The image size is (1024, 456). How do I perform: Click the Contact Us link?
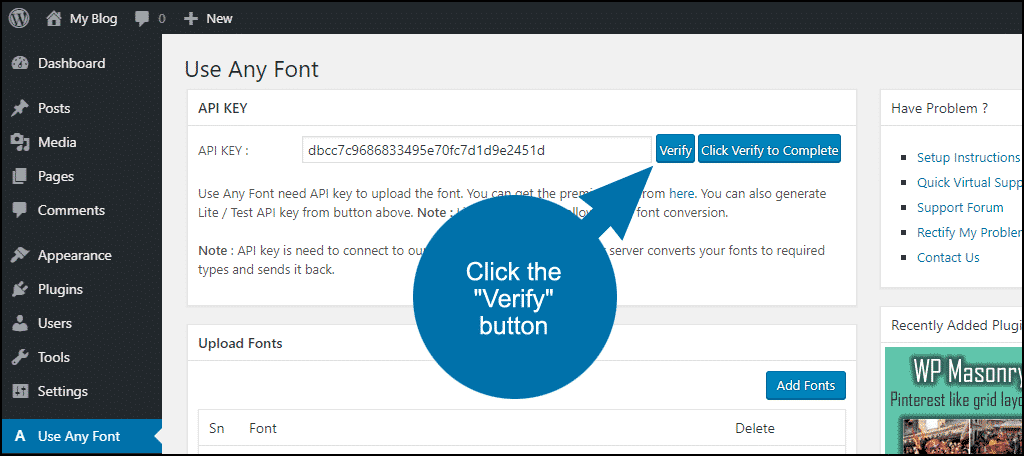[x=948, y=257]
